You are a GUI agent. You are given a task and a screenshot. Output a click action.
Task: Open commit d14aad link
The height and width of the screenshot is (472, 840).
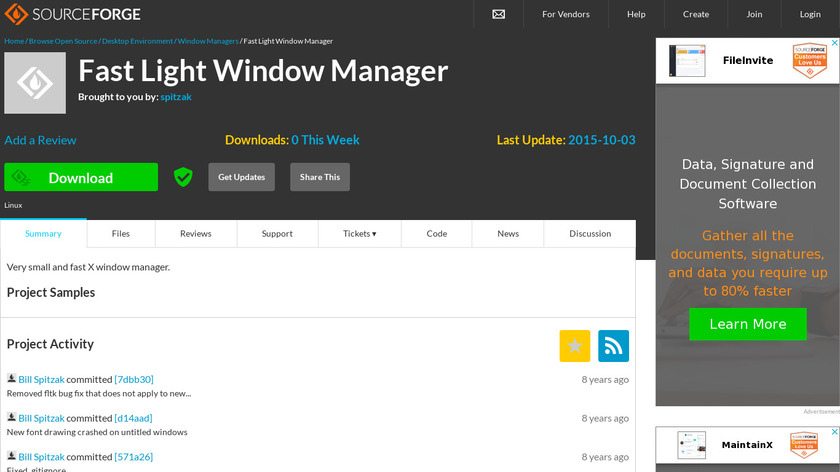(133, 418)
